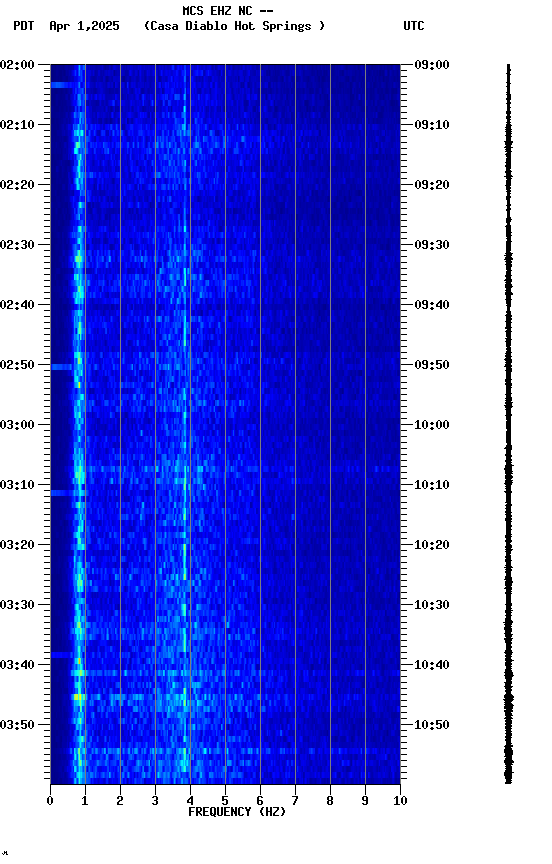Click the PDT timezone label
The image size is (552, 864).
[x=24, y=26]
